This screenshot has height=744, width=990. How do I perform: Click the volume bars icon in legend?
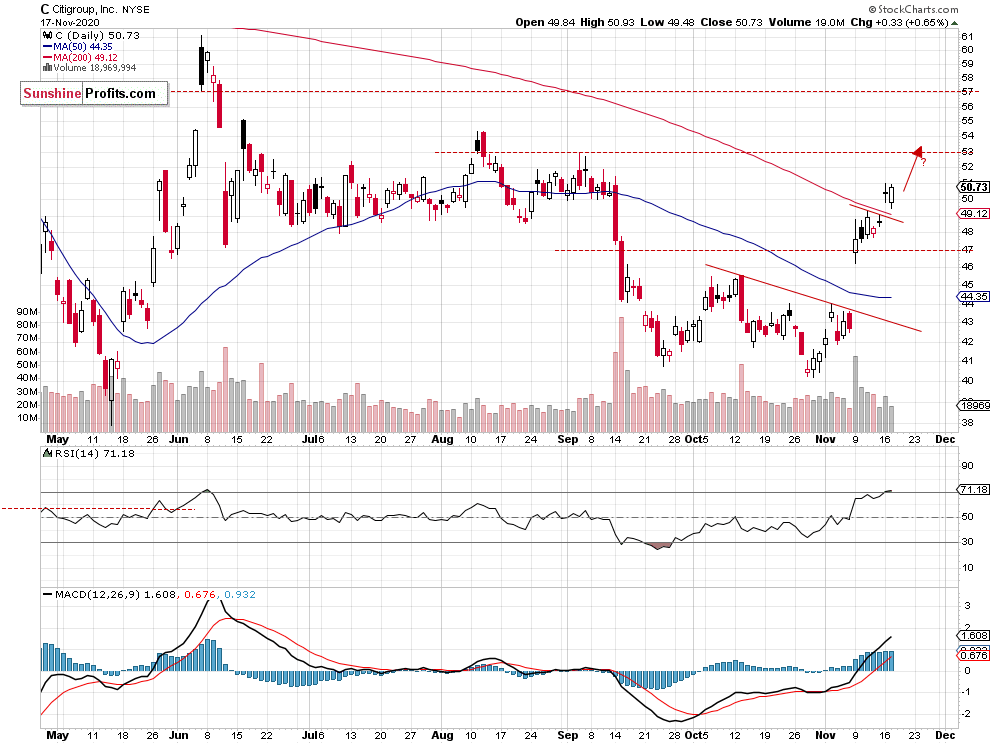pyautogui.click(x=47, y=68)
